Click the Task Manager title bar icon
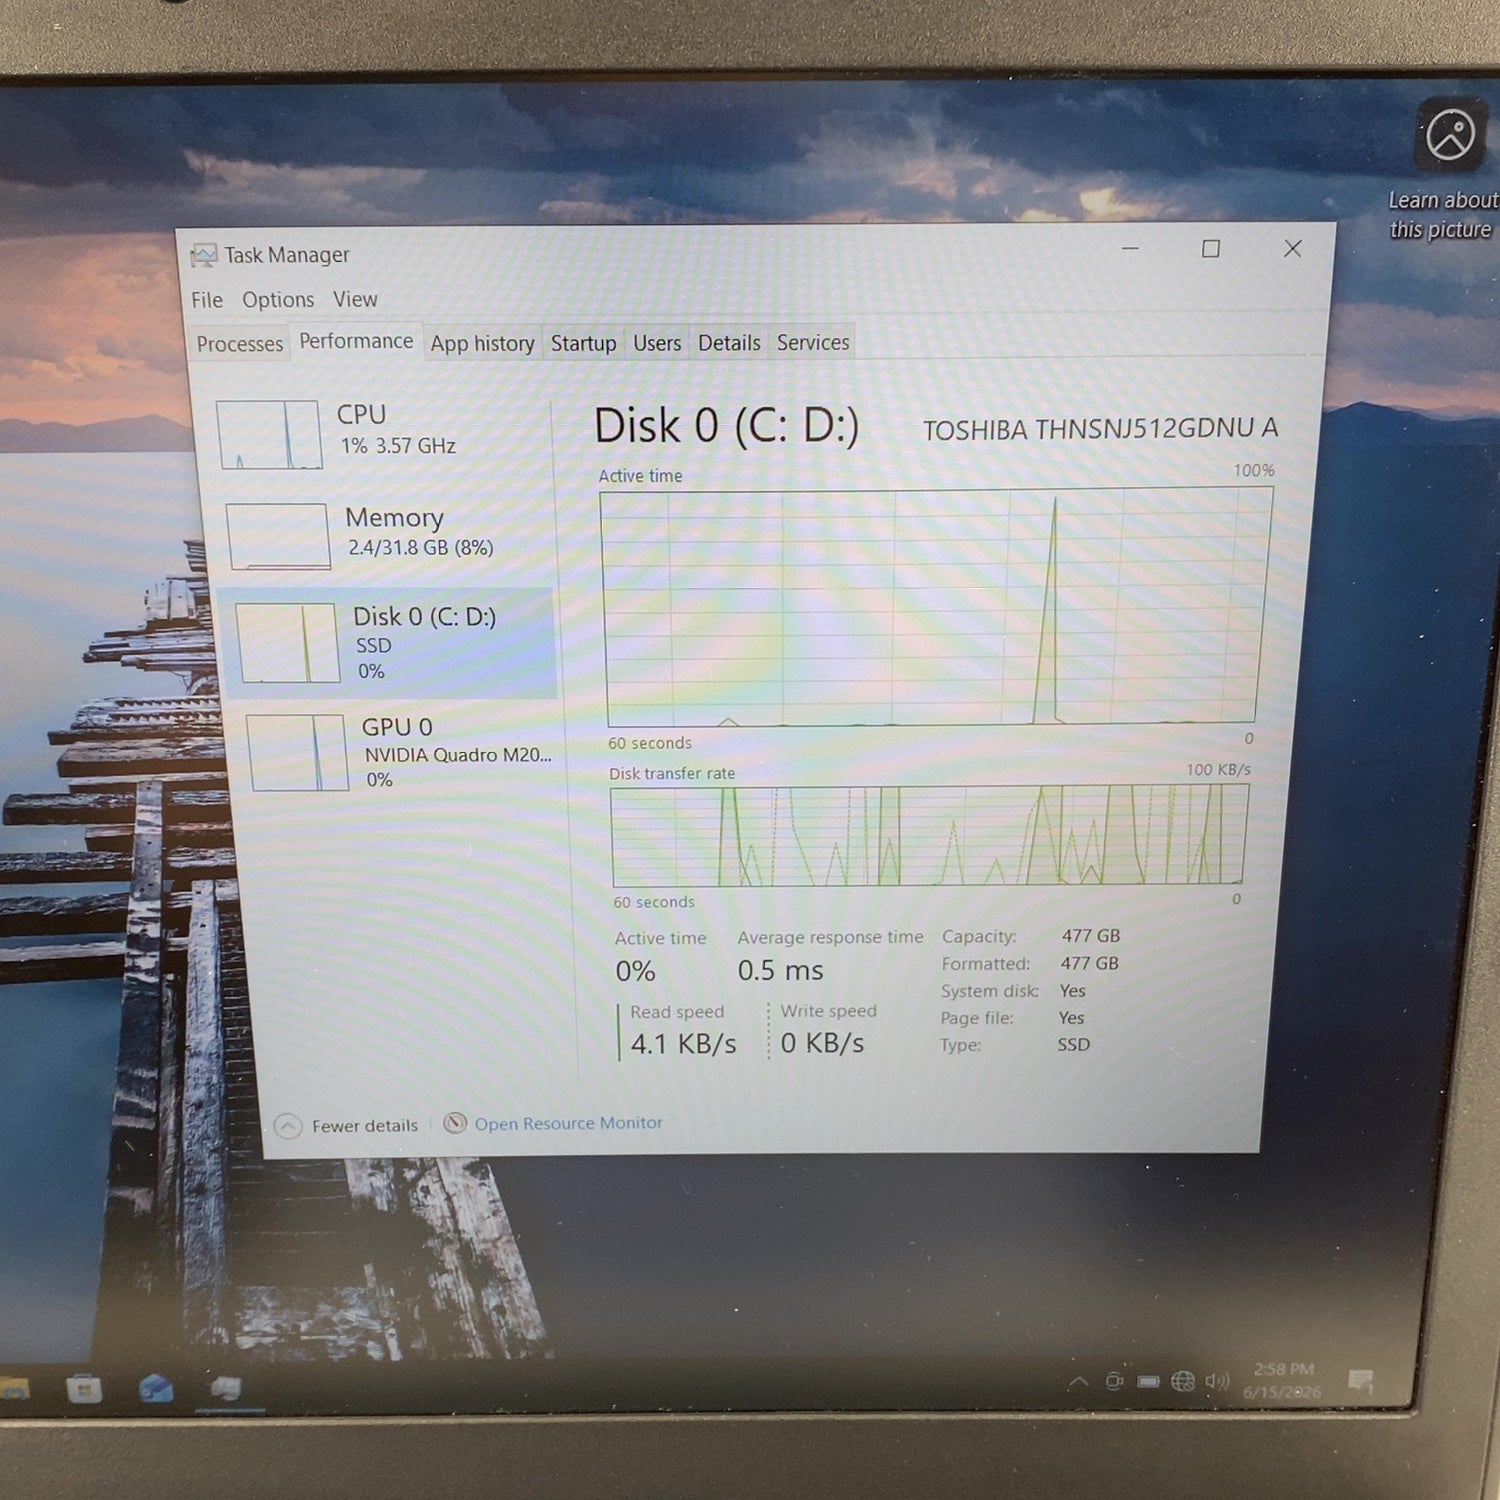 pos(204,255)
